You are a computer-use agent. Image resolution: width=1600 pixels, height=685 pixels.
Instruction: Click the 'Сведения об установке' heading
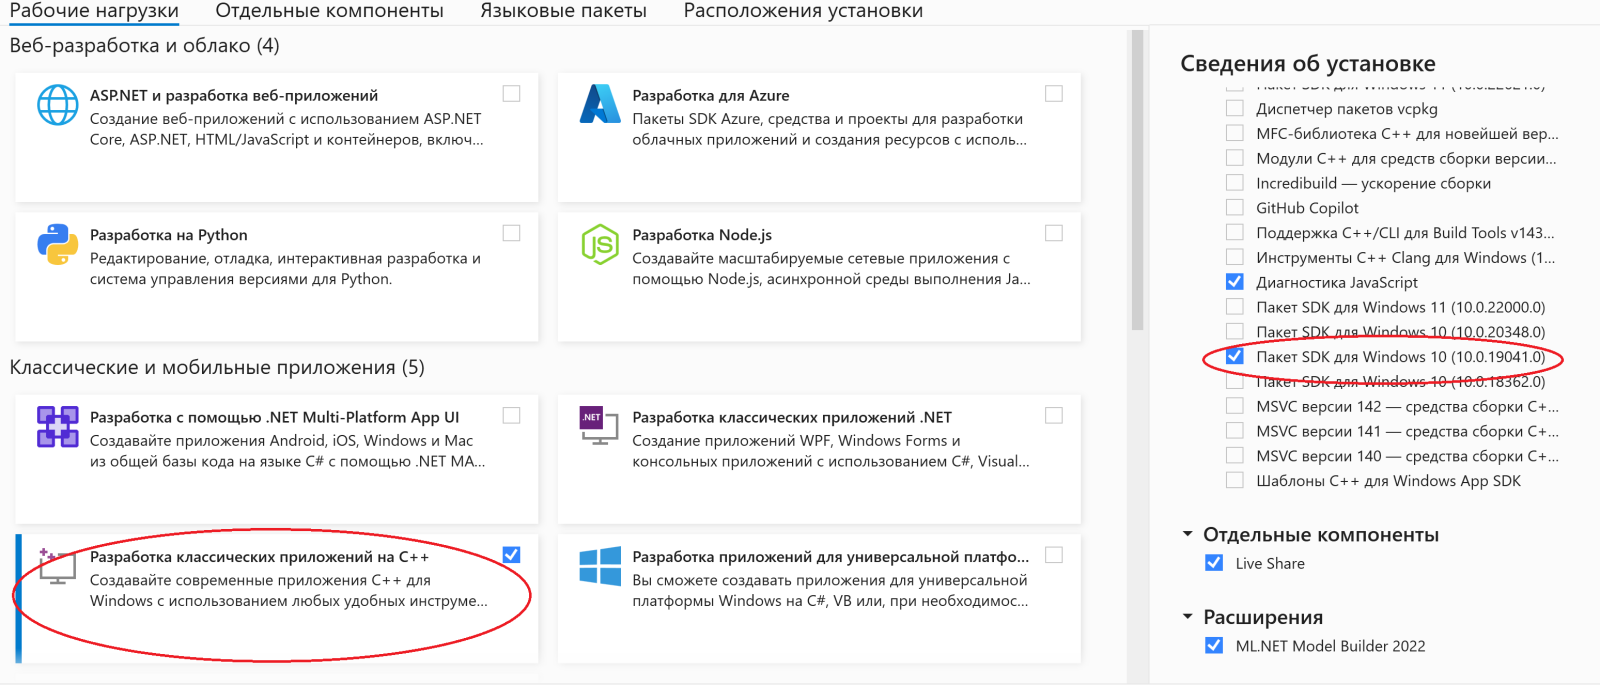[1308, 63]
